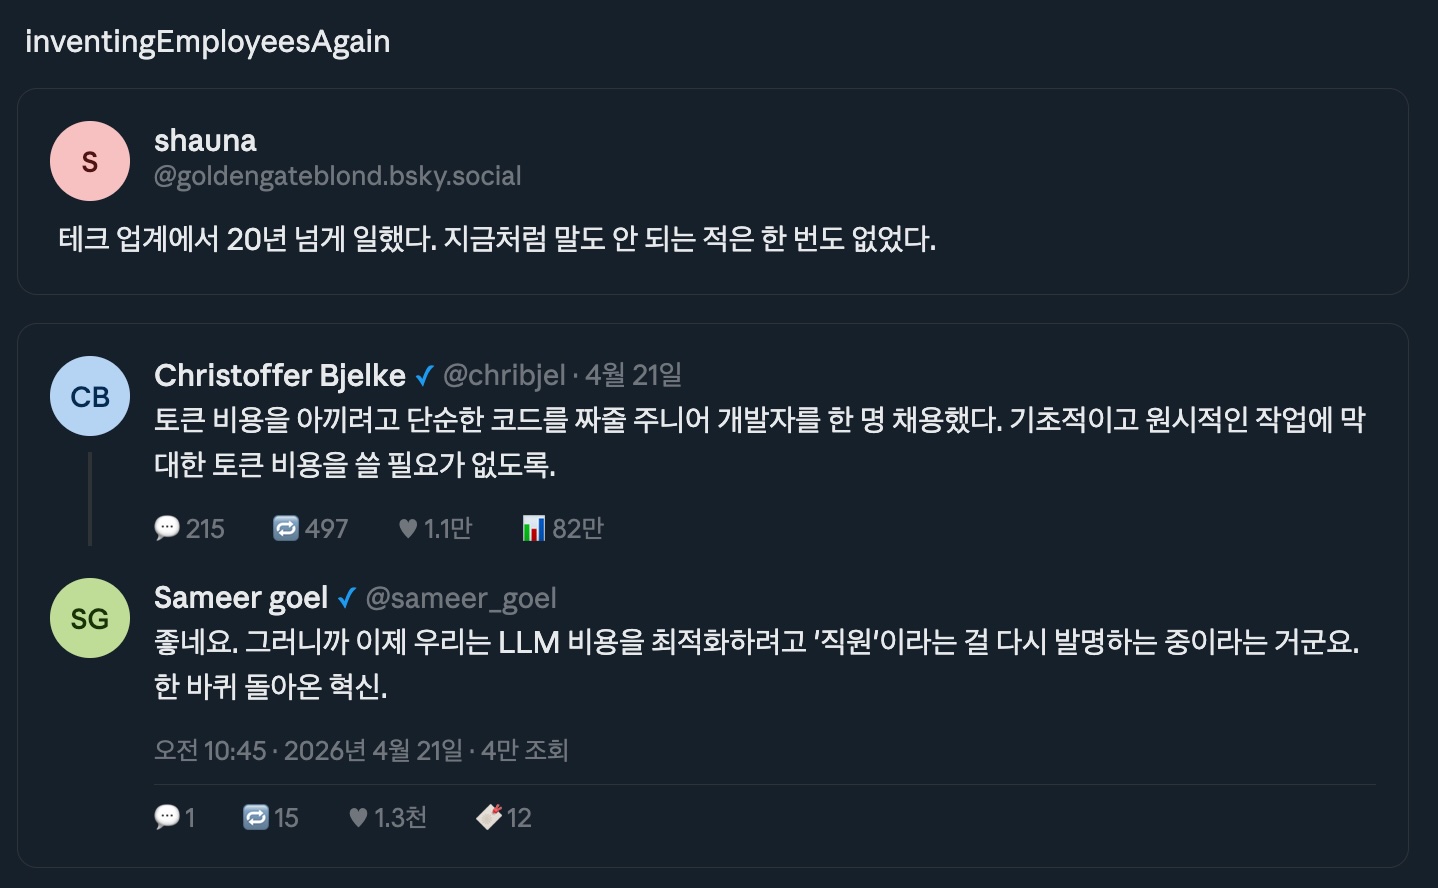Click the Christoffer Bjelke display name
The width and height of the screenshot is (1438, 888).
[x=280, y=375]
